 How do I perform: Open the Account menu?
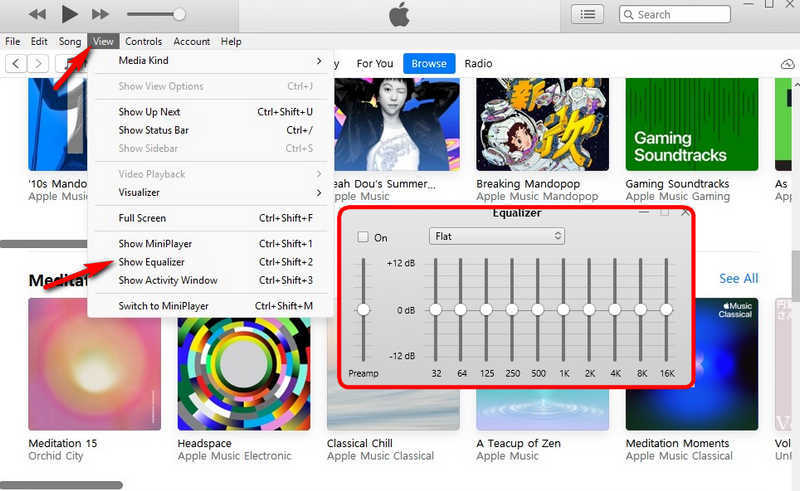pos(192,41)
